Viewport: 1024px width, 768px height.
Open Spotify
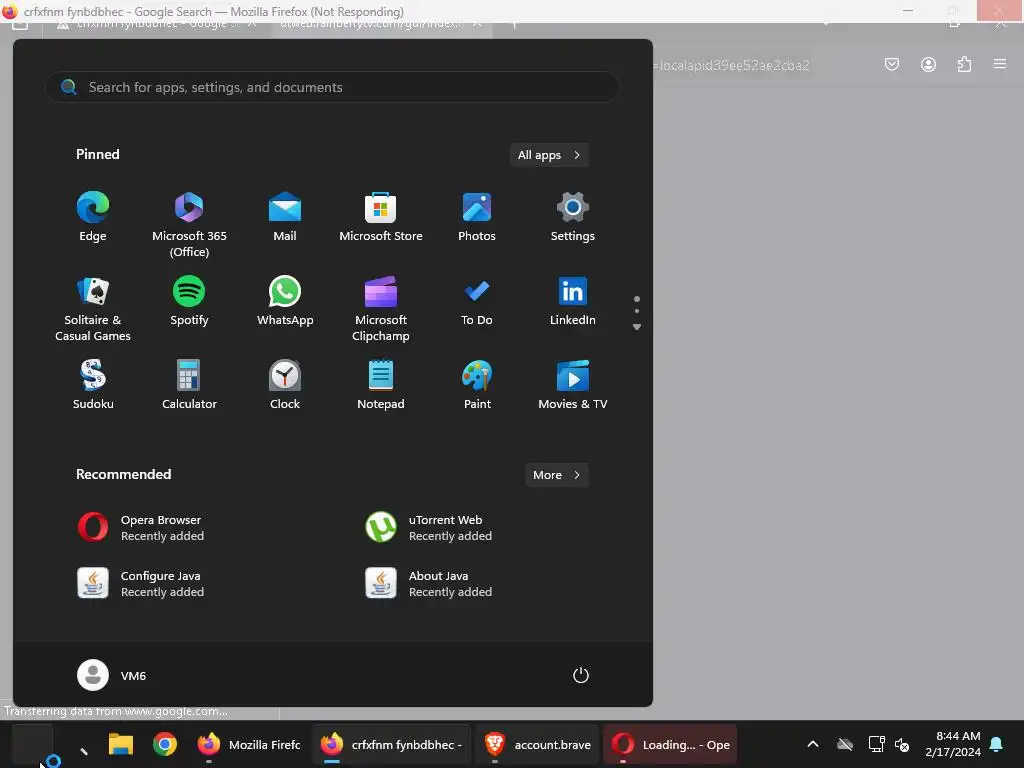(189, 302)
